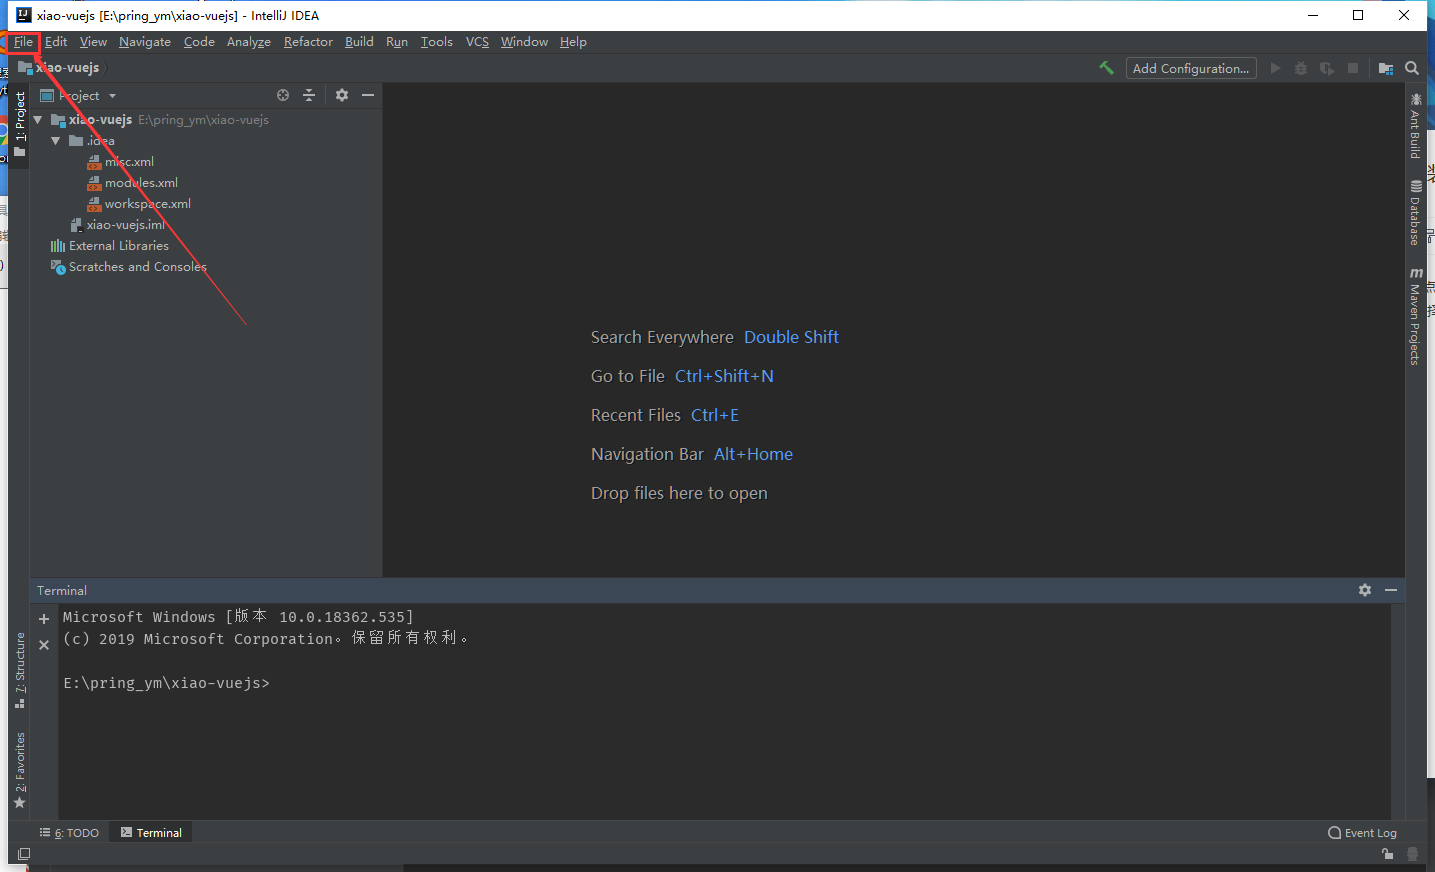The image size is (1435, 872).
Task: Open the Refactor menu
Action: tap(307, 41)
